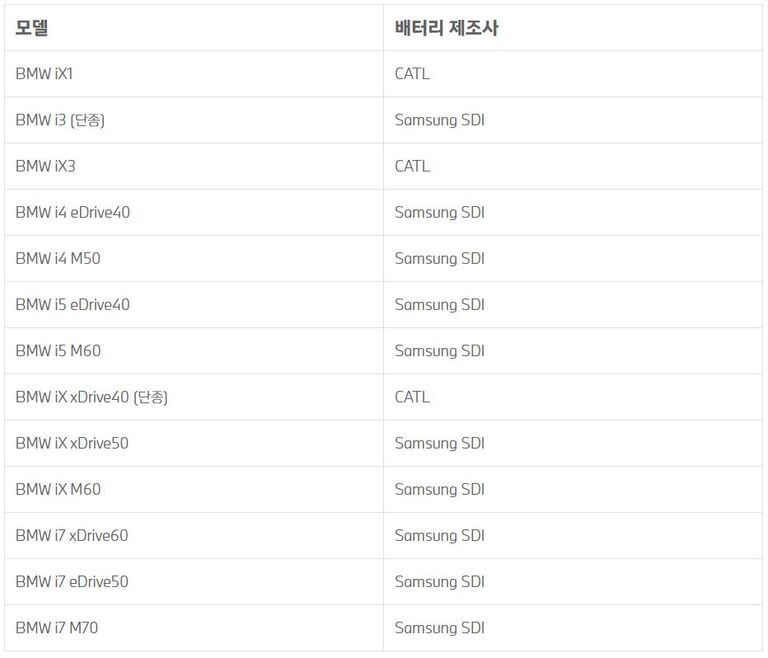Image resolution: width=768 pixels, height=658 pixels.
Task: Select the BMW i5 M60 cell
Action: pos(58,350)
